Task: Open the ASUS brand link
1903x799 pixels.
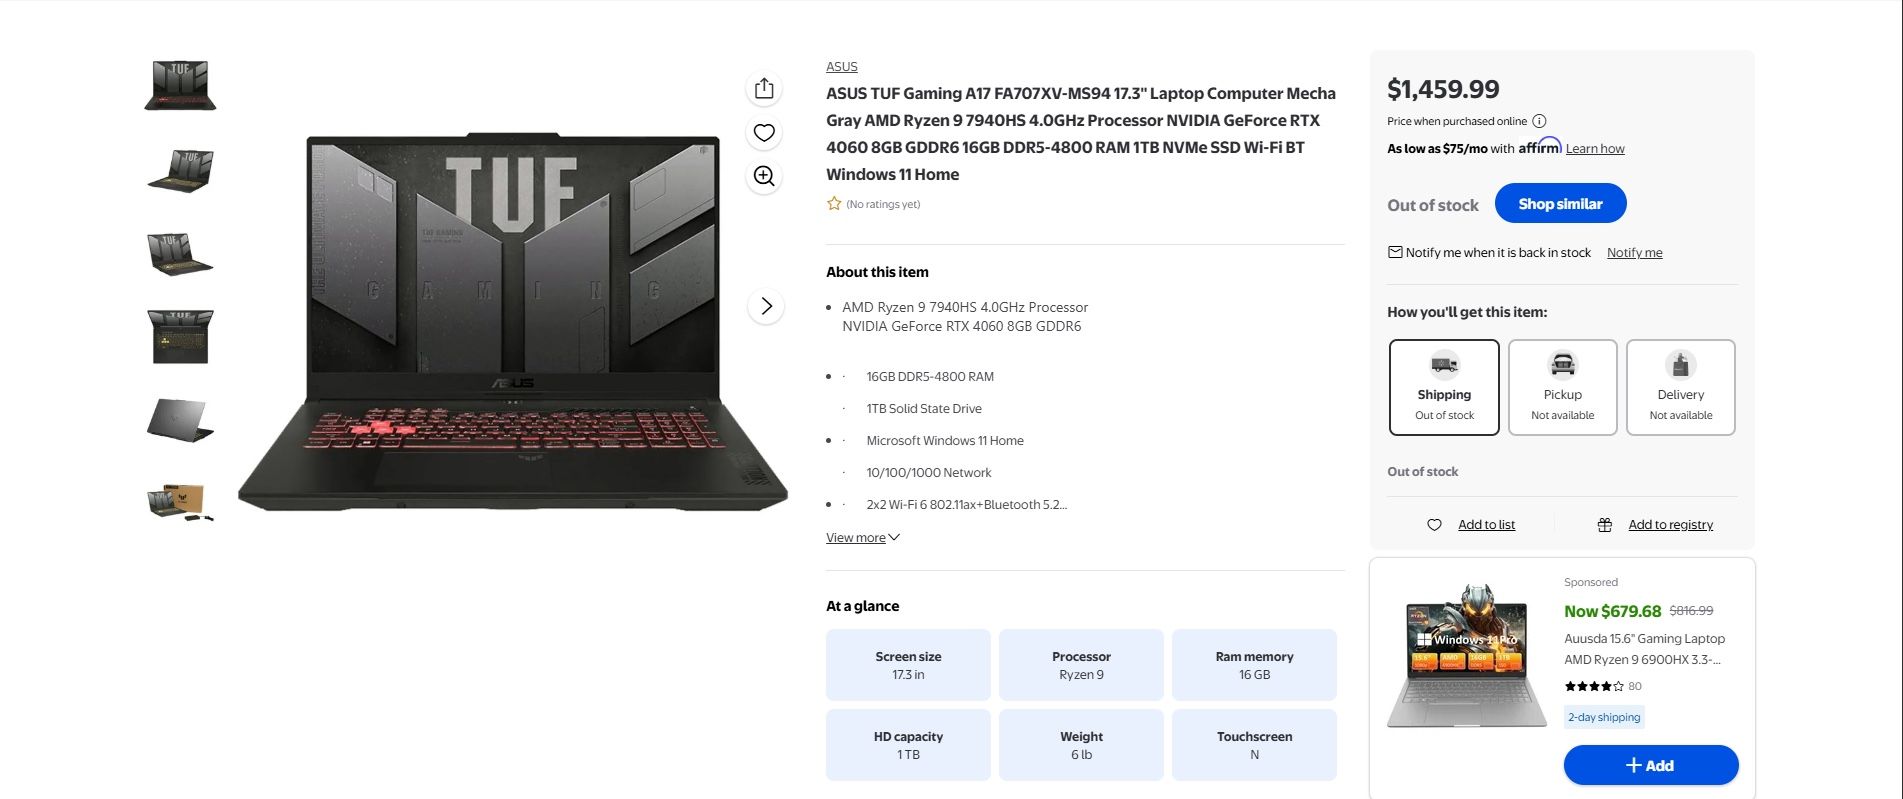Action: (x=842, y=67)
